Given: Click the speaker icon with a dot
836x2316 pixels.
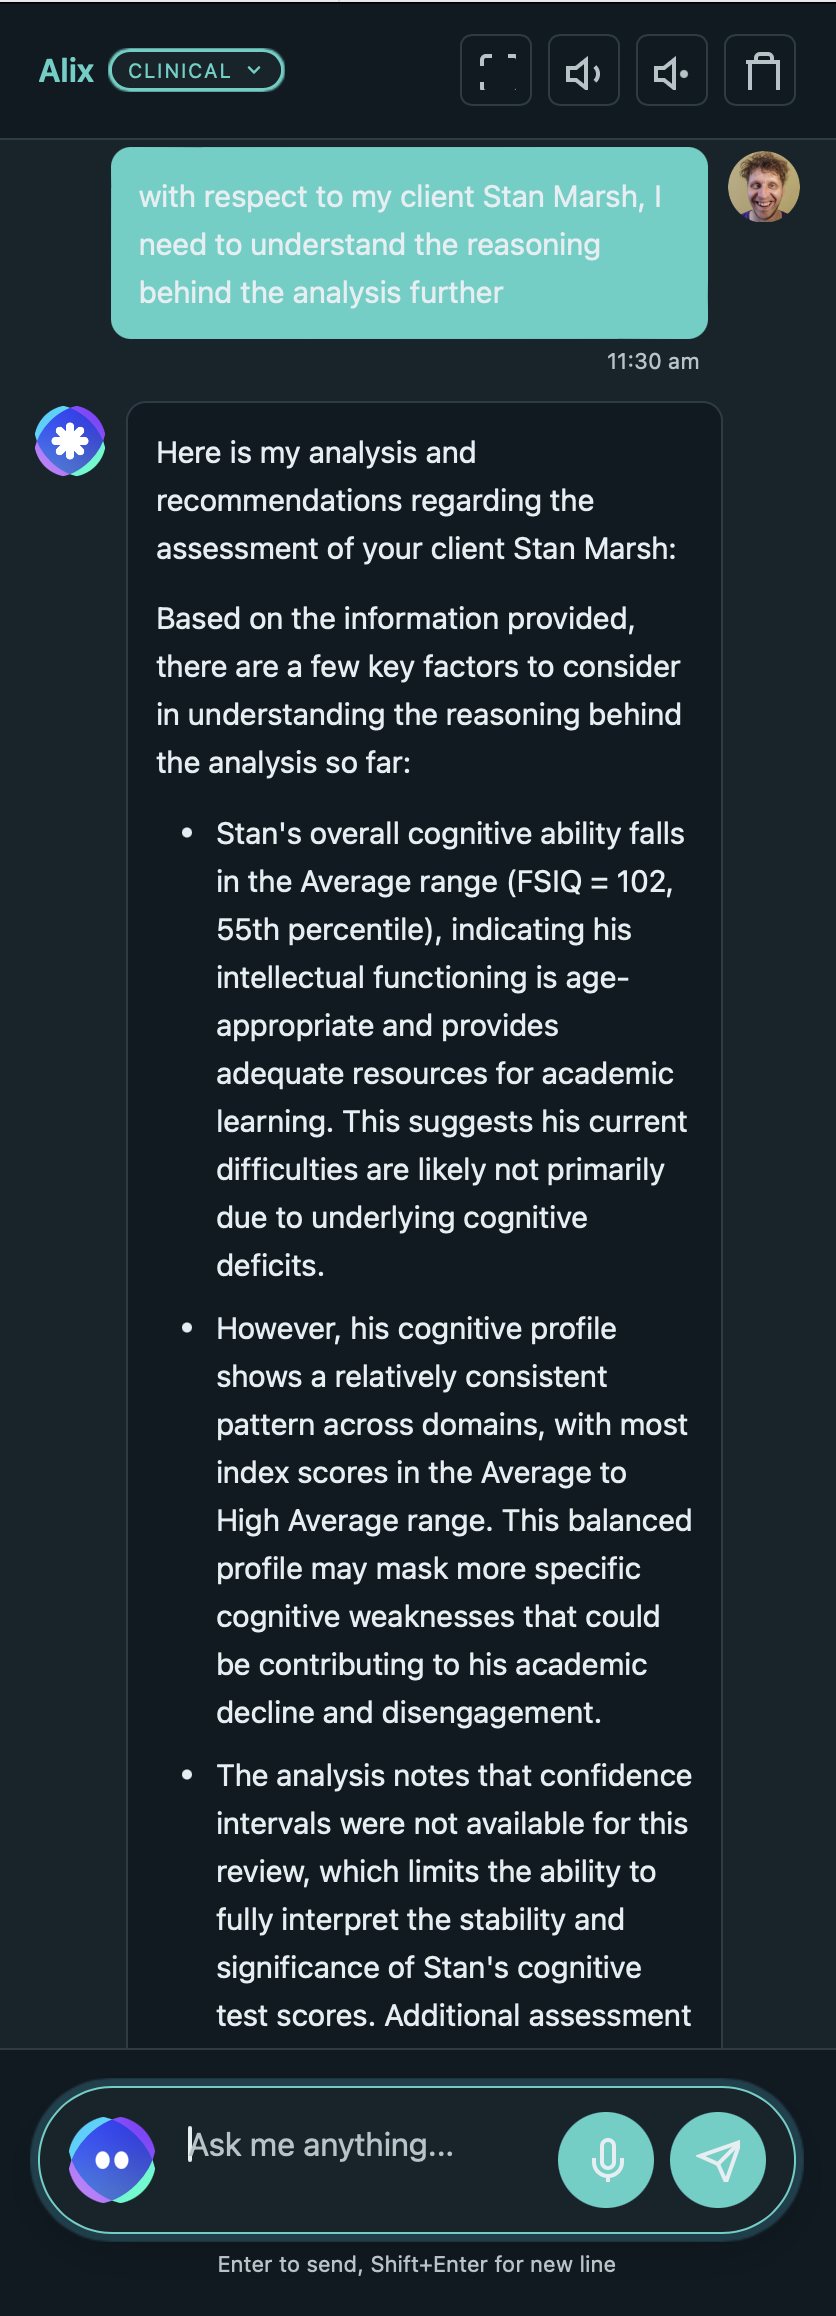Looking at the screenshot, I should coord(672,71).
